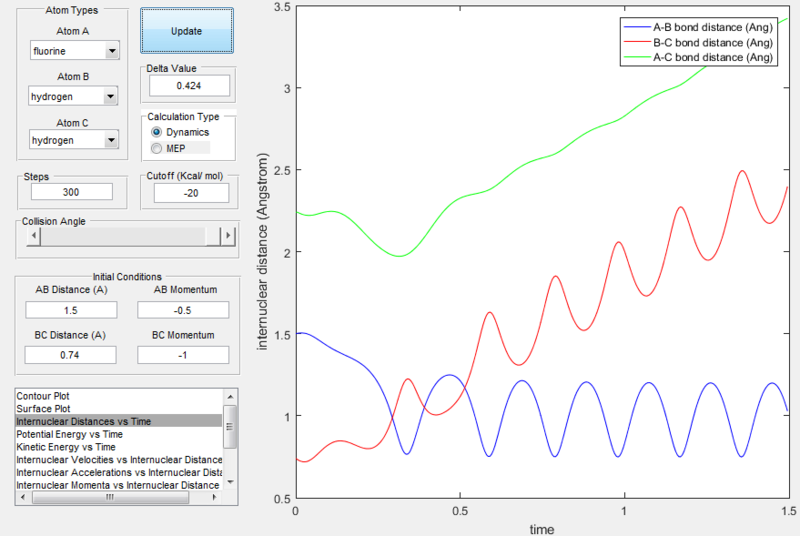Image resolution: width=800 pixels, height=536 pixels.
Task: Click the B-C bond distance legend entry
Action: 698,43
